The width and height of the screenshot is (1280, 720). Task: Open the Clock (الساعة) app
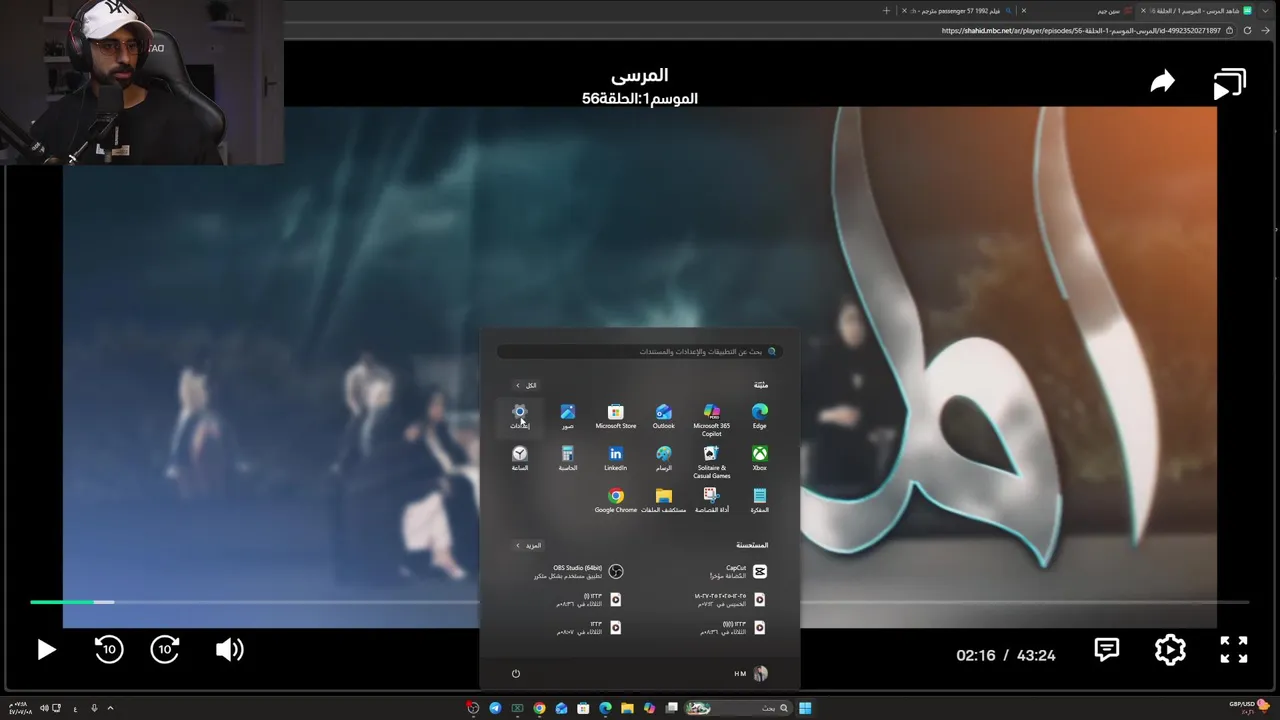tap(520, 459)
